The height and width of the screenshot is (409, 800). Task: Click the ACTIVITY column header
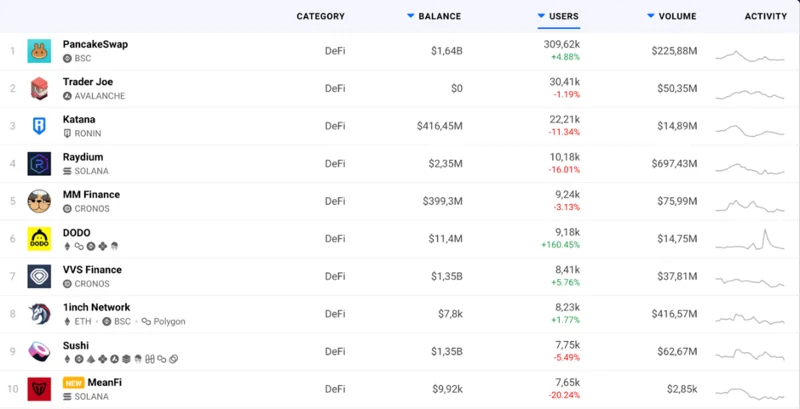click(766, 16)
